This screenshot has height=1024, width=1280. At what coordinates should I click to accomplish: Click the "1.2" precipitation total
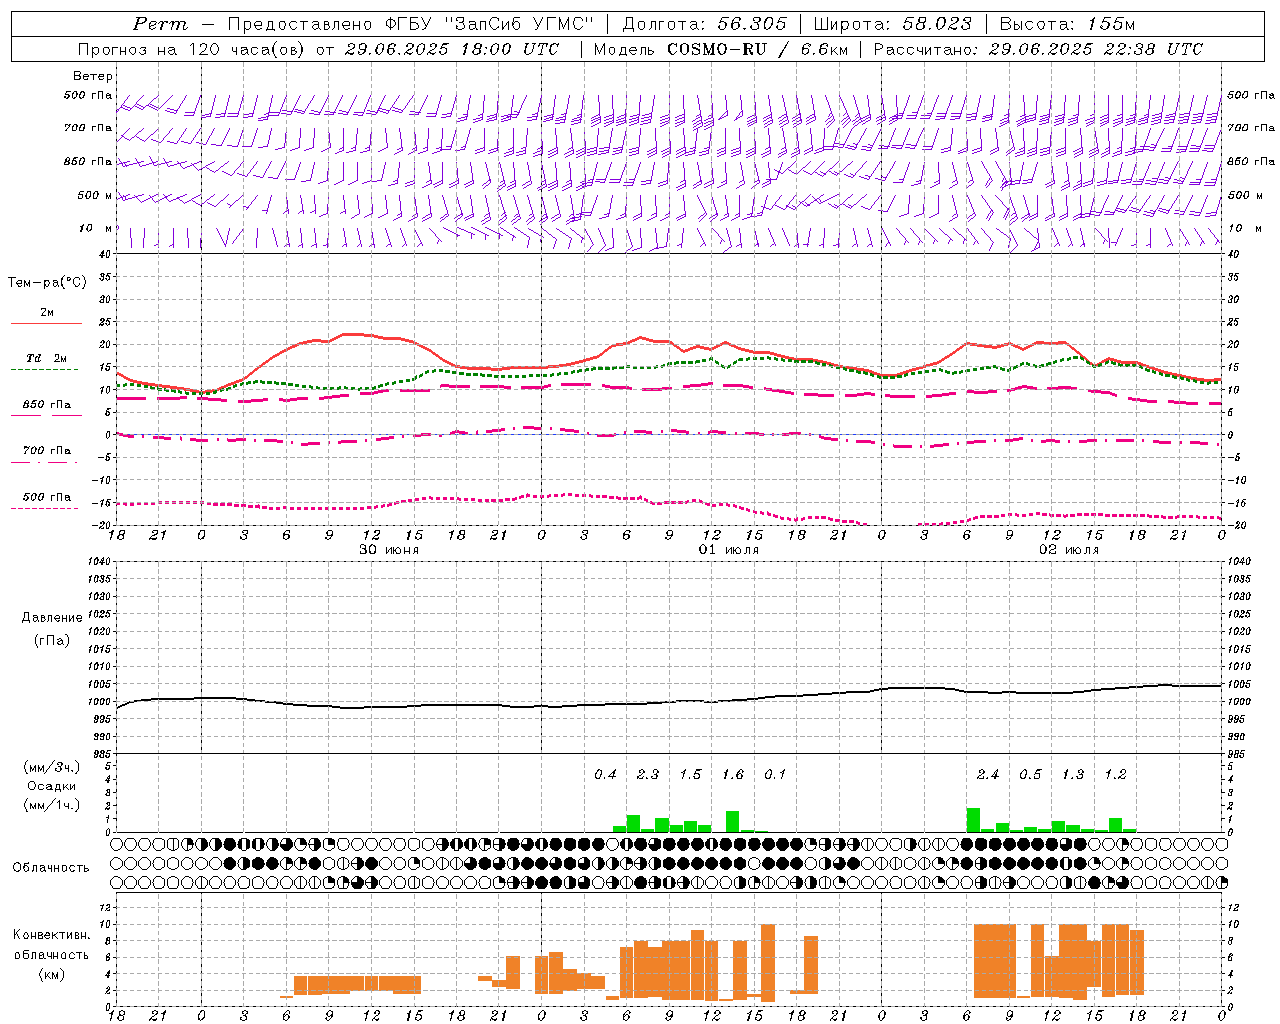point(1115,775)
